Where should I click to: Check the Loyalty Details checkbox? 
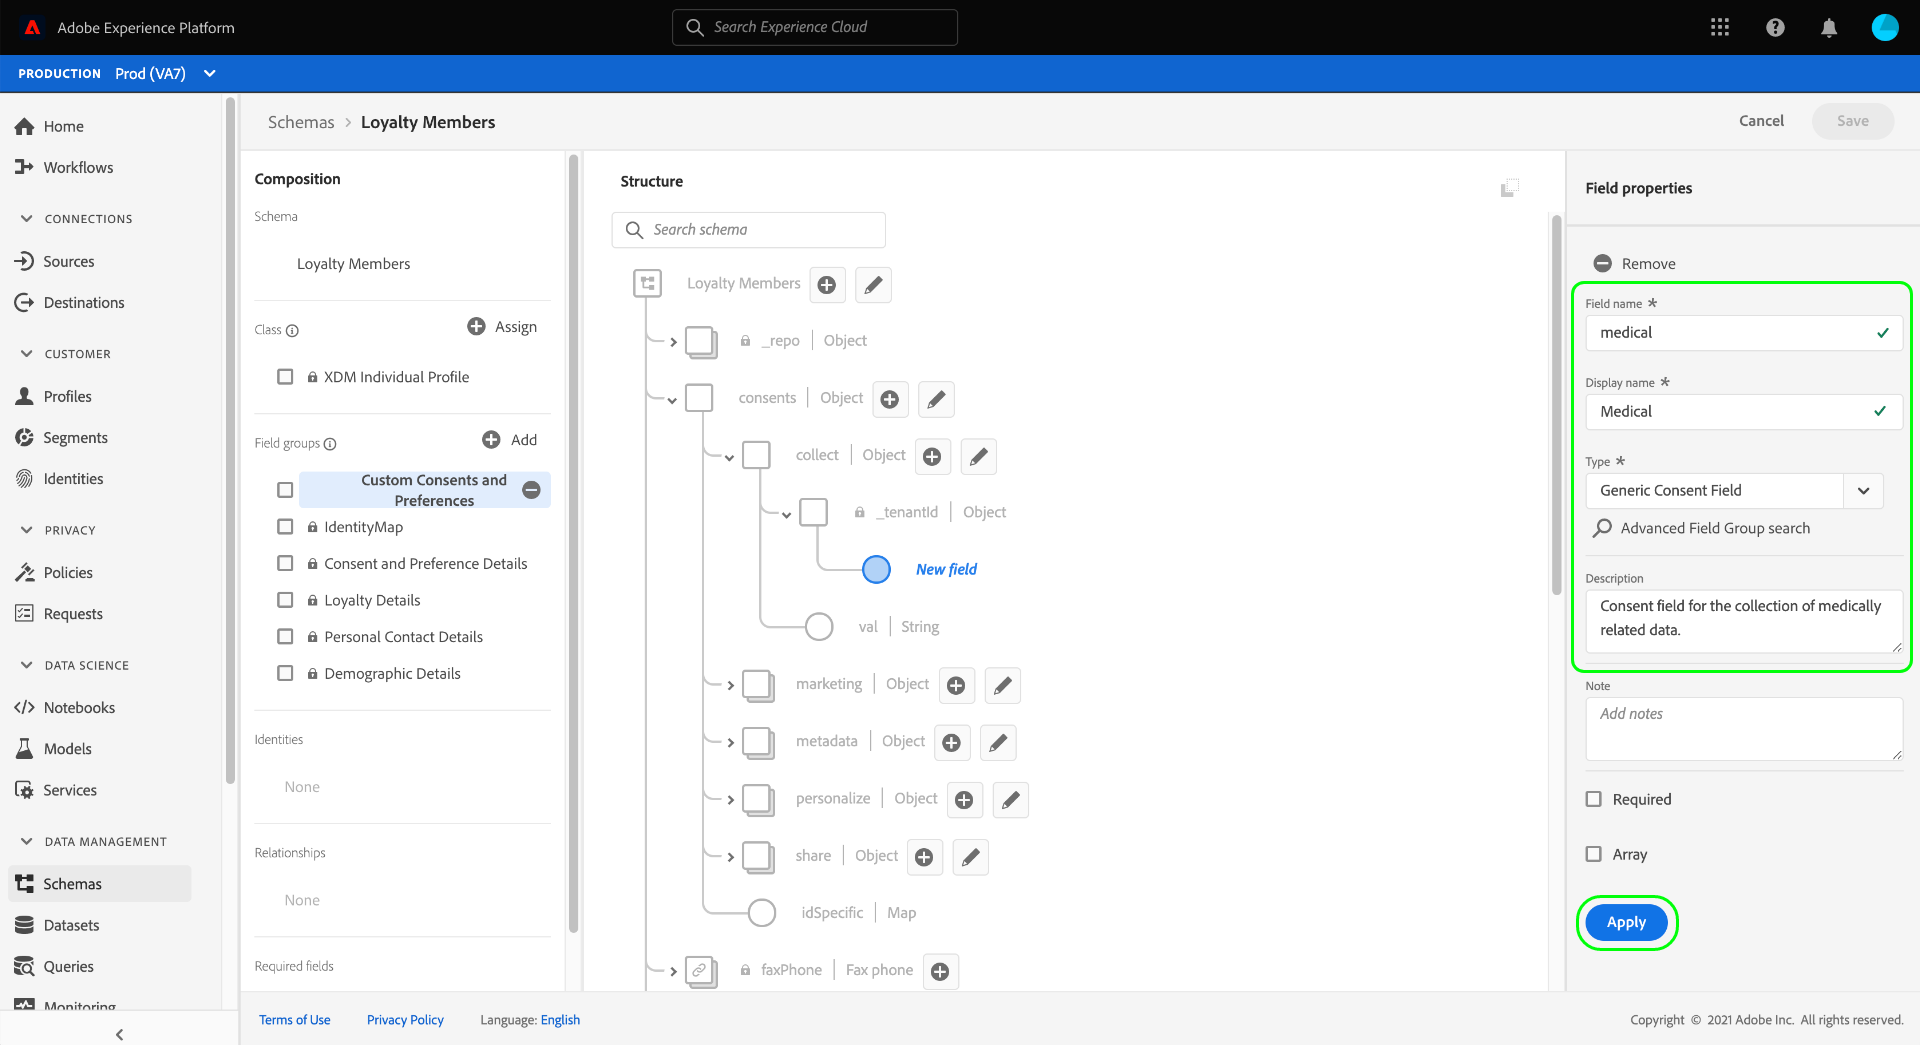coord(285,600)
